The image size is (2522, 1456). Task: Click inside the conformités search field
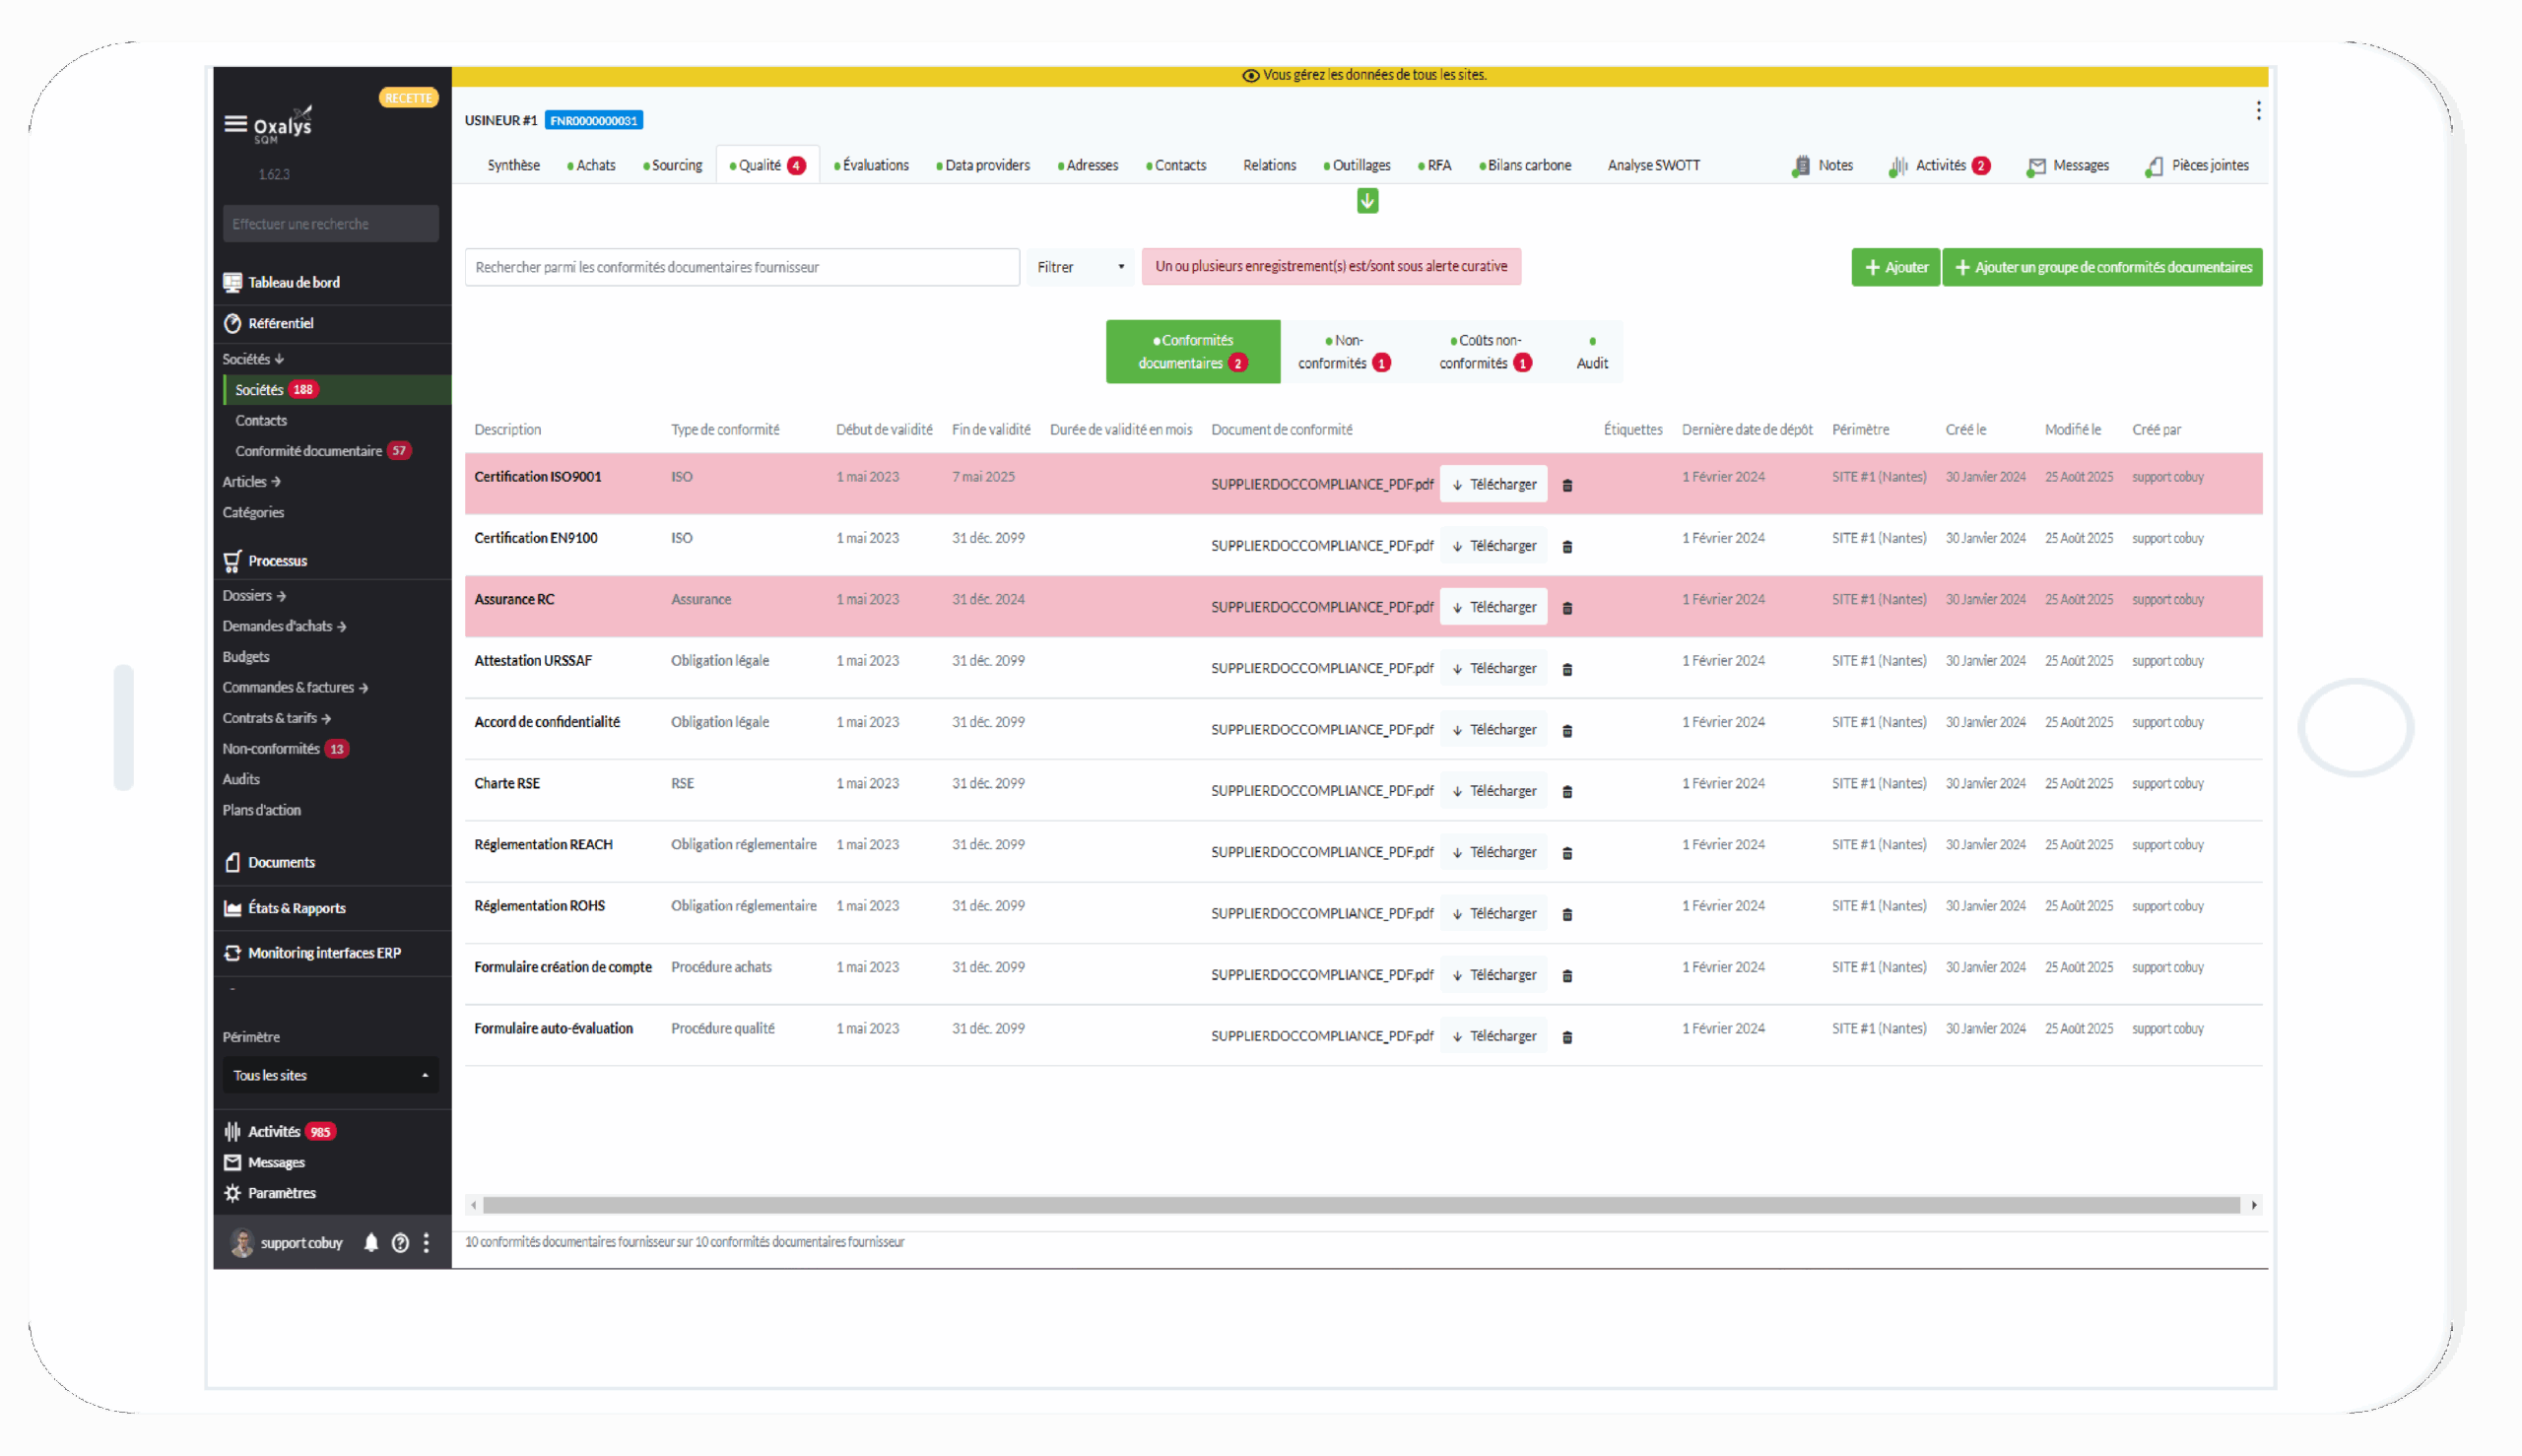[x=742, y=267]
